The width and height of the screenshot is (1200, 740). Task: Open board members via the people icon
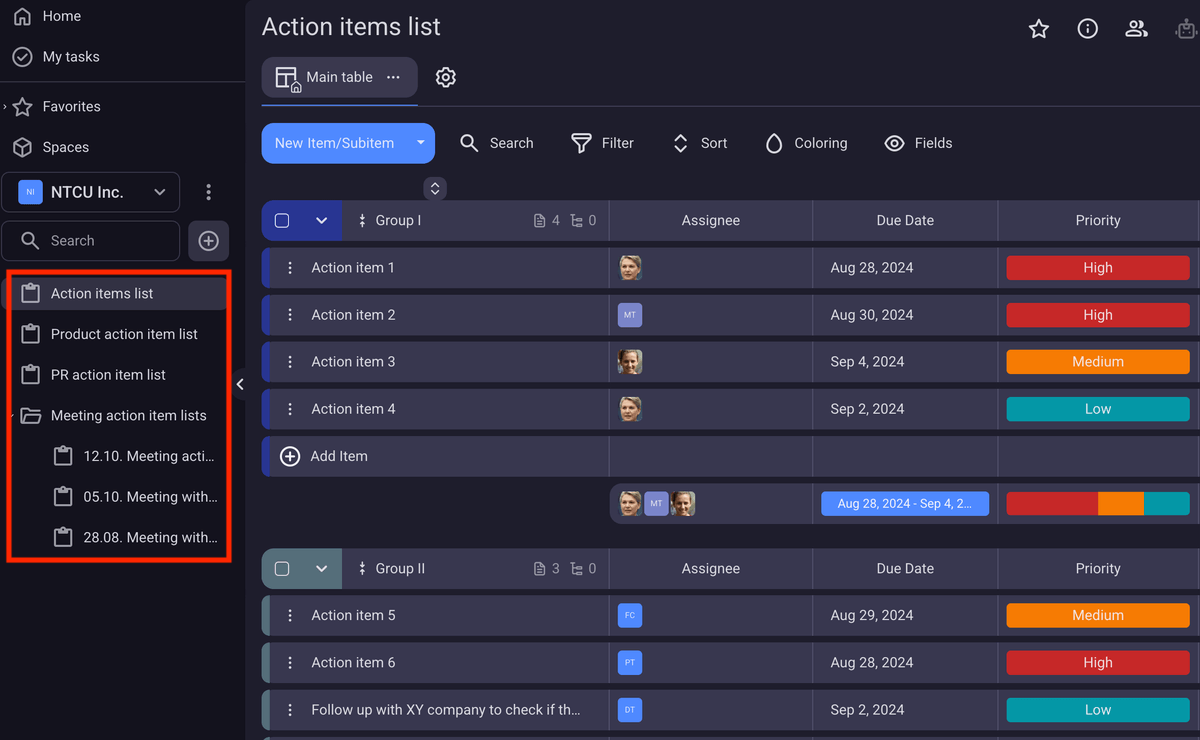pos(1136,29)
